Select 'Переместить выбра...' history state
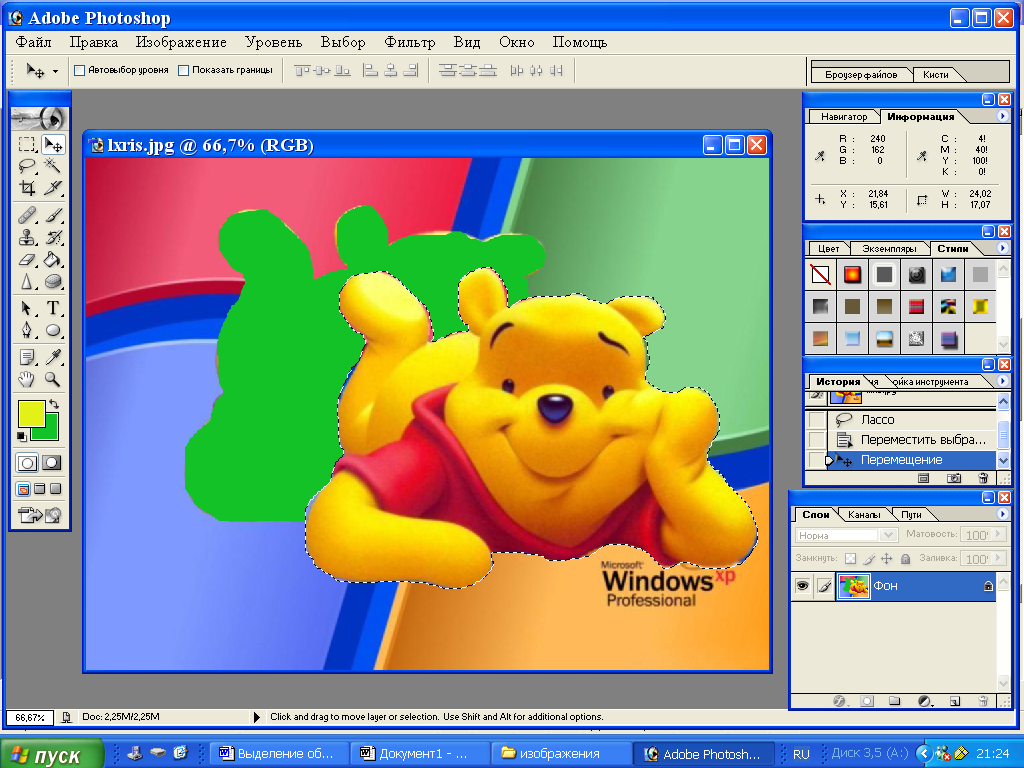 click(912, 440)
